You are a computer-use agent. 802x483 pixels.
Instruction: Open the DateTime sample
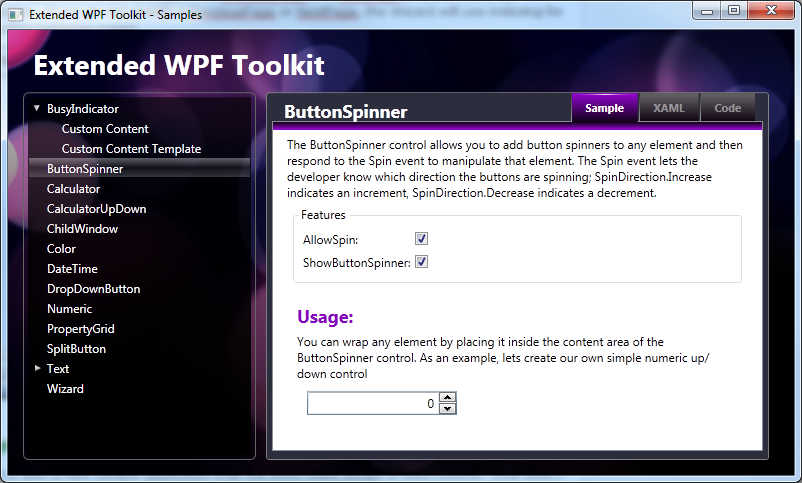pyautogui.click(x=72, y=269)
